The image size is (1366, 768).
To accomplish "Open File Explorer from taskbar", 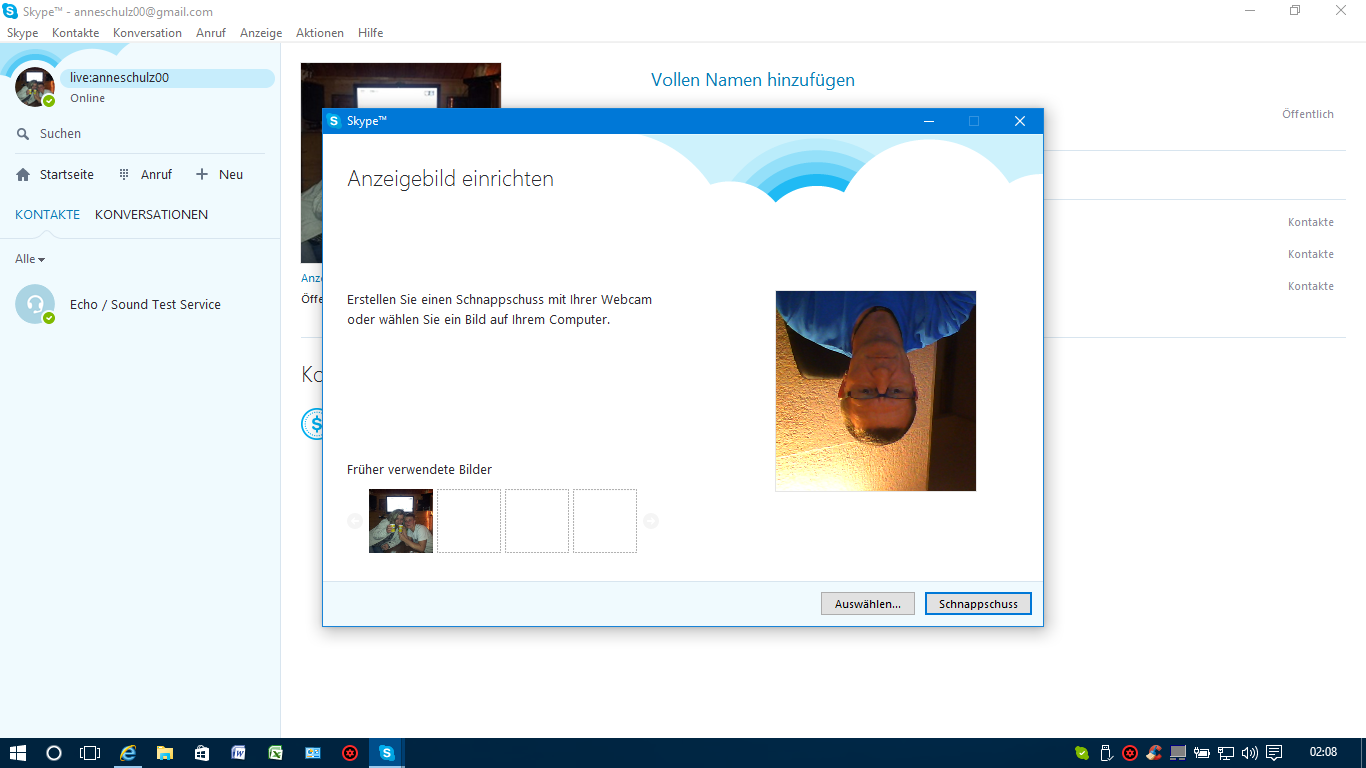I will pyautogui.click(x=165, y=753).
